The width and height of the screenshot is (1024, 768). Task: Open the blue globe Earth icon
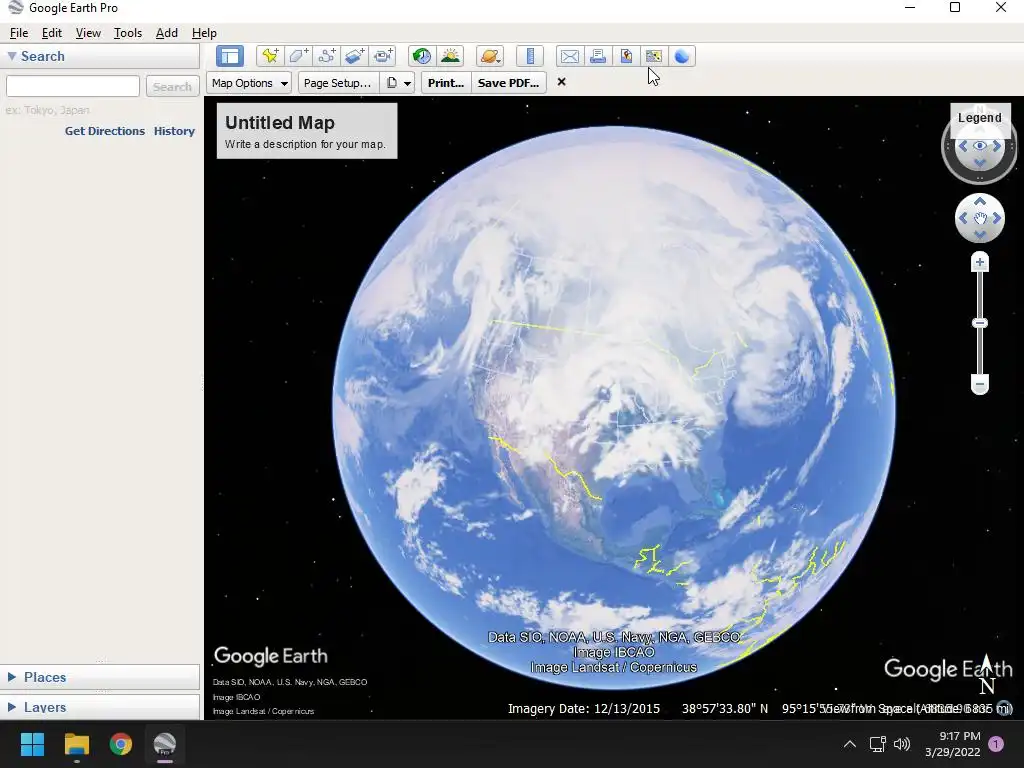[682, 56]
